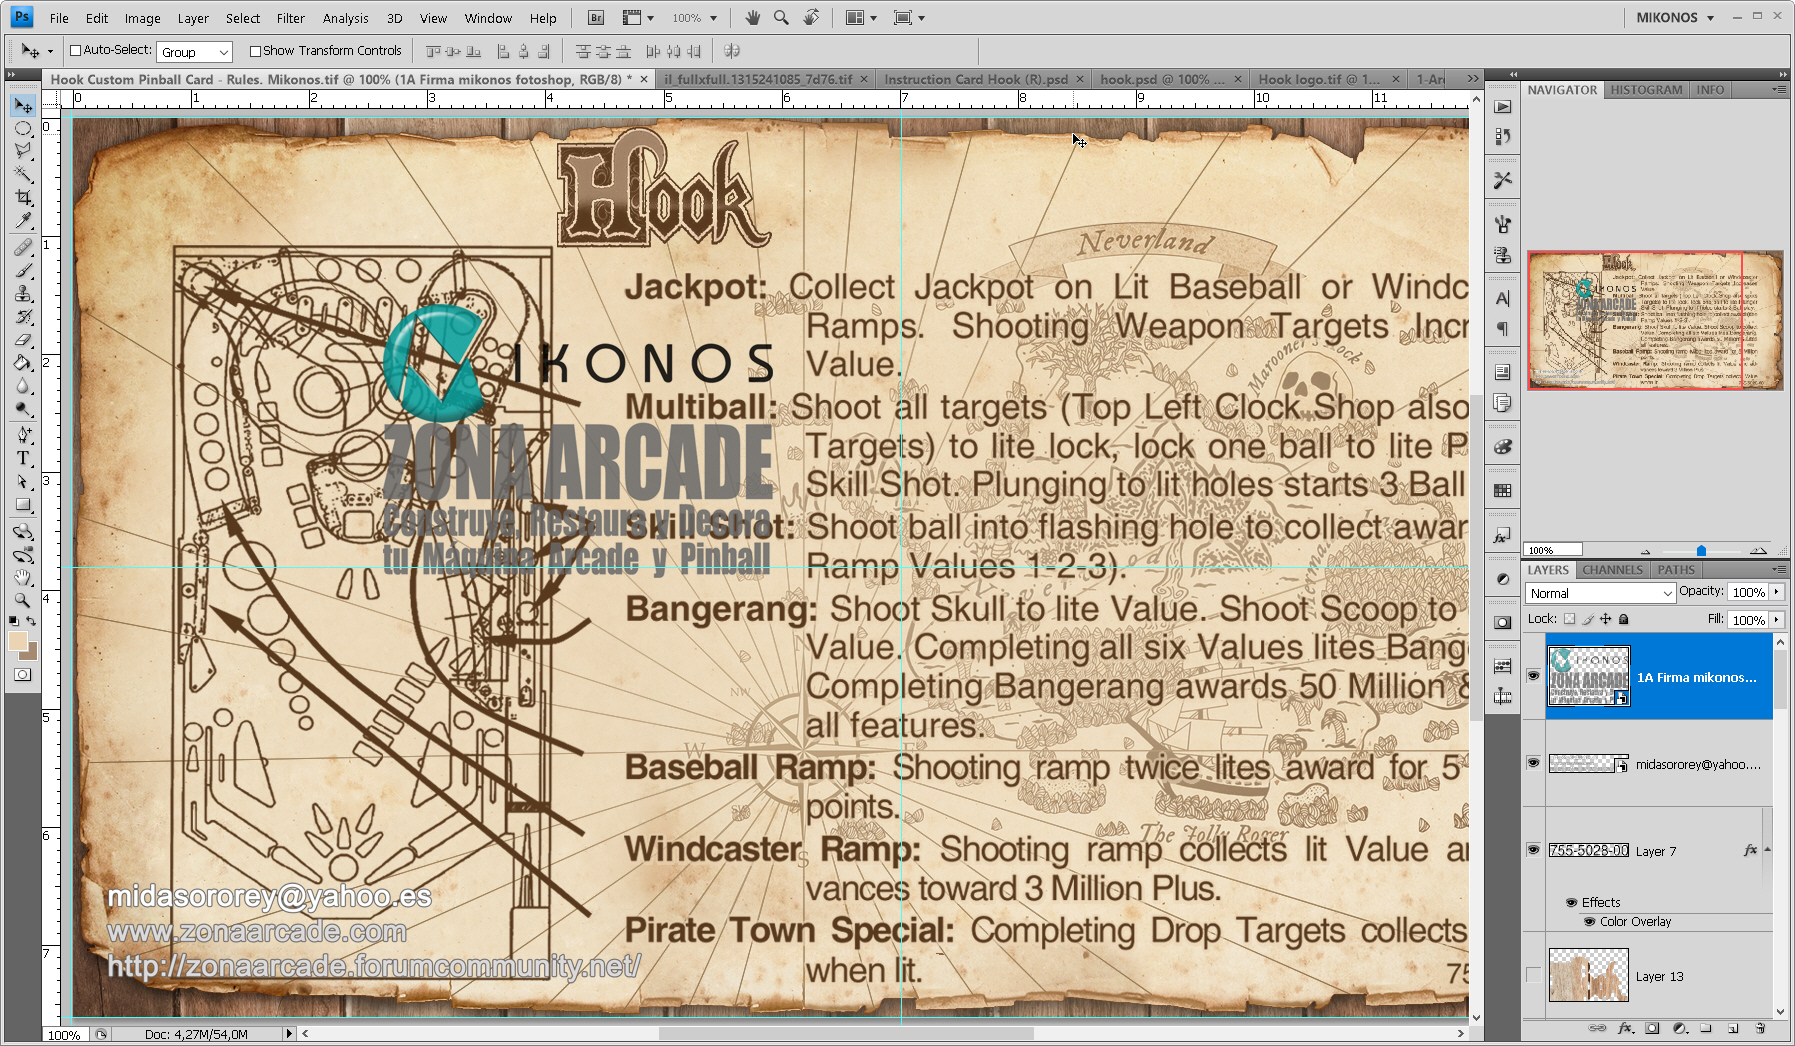1795x1046 pixels.
Task: Open the blend mode Normal dropdown
Action: pos(1600,593)
